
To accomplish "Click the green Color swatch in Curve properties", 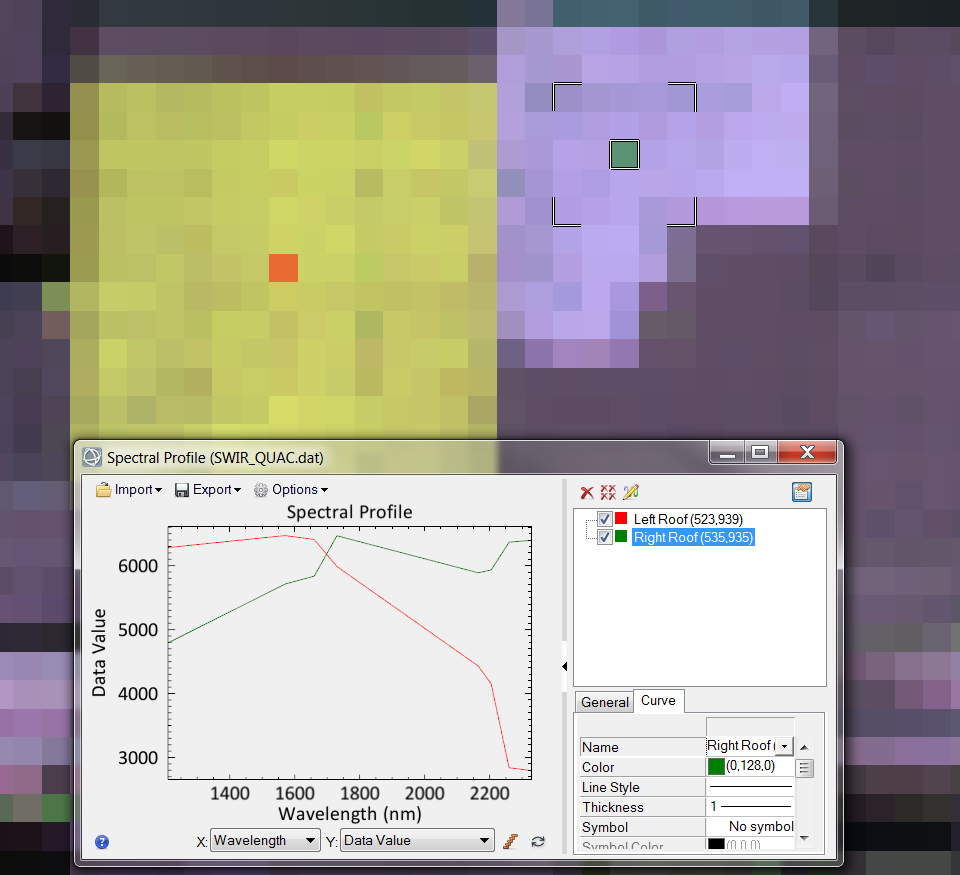I will coord(716,767).
